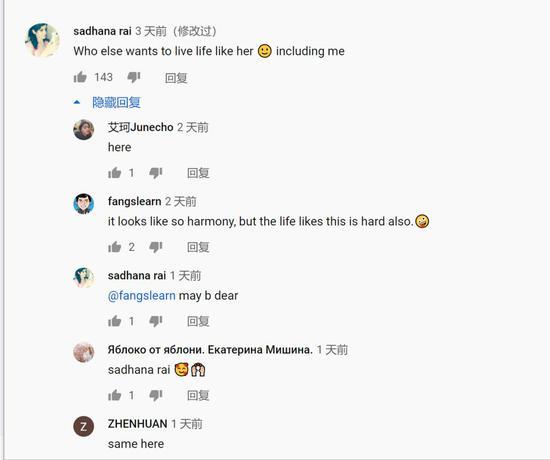Dislike fangslearn's harmony comment
The width and height of the screenshot is (550, 460).
[155, 247]
